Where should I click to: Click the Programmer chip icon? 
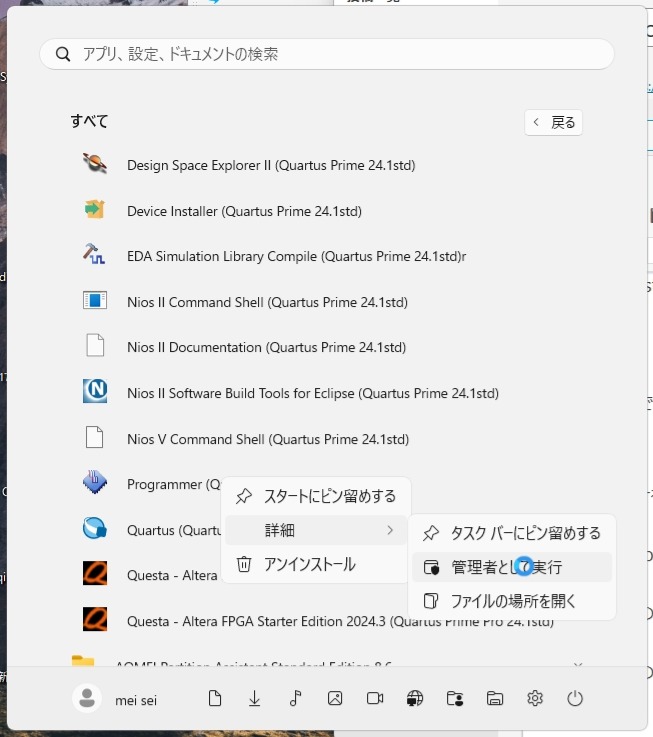(94, 482)
